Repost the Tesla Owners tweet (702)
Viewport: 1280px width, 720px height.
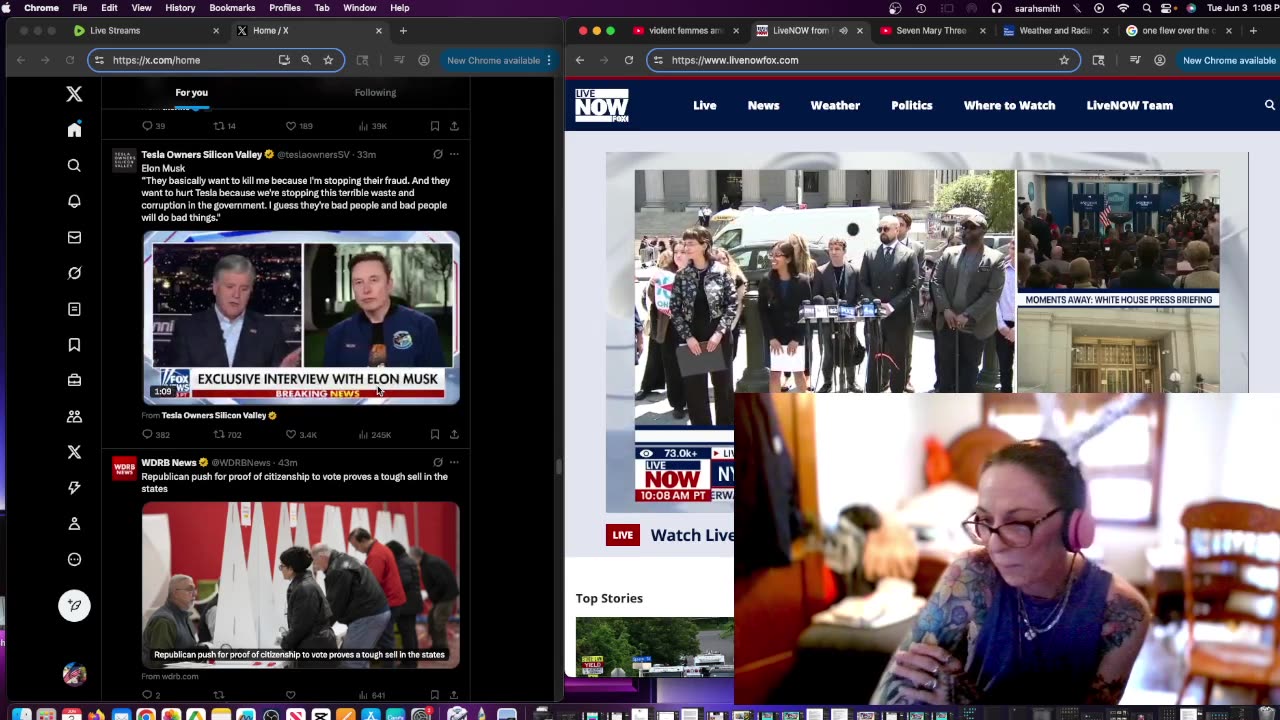227,435
